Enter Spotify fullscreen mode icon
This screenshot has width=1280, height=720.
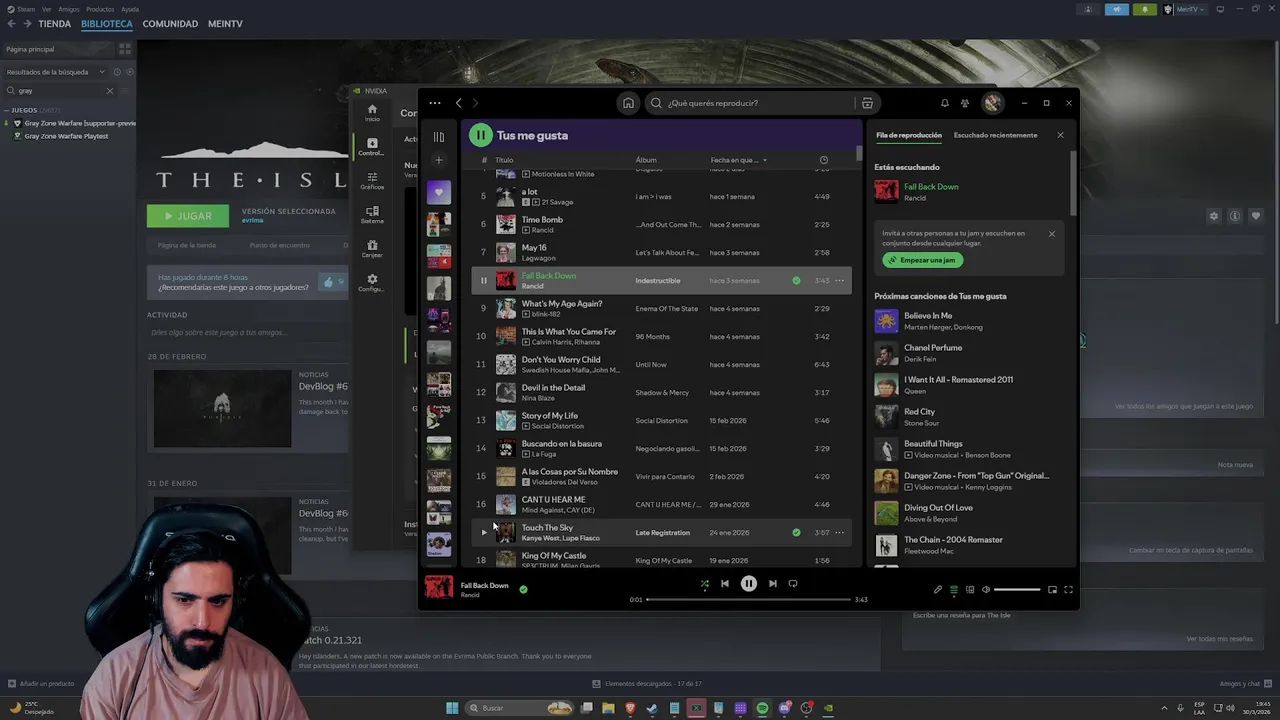tap(1068, 590)
